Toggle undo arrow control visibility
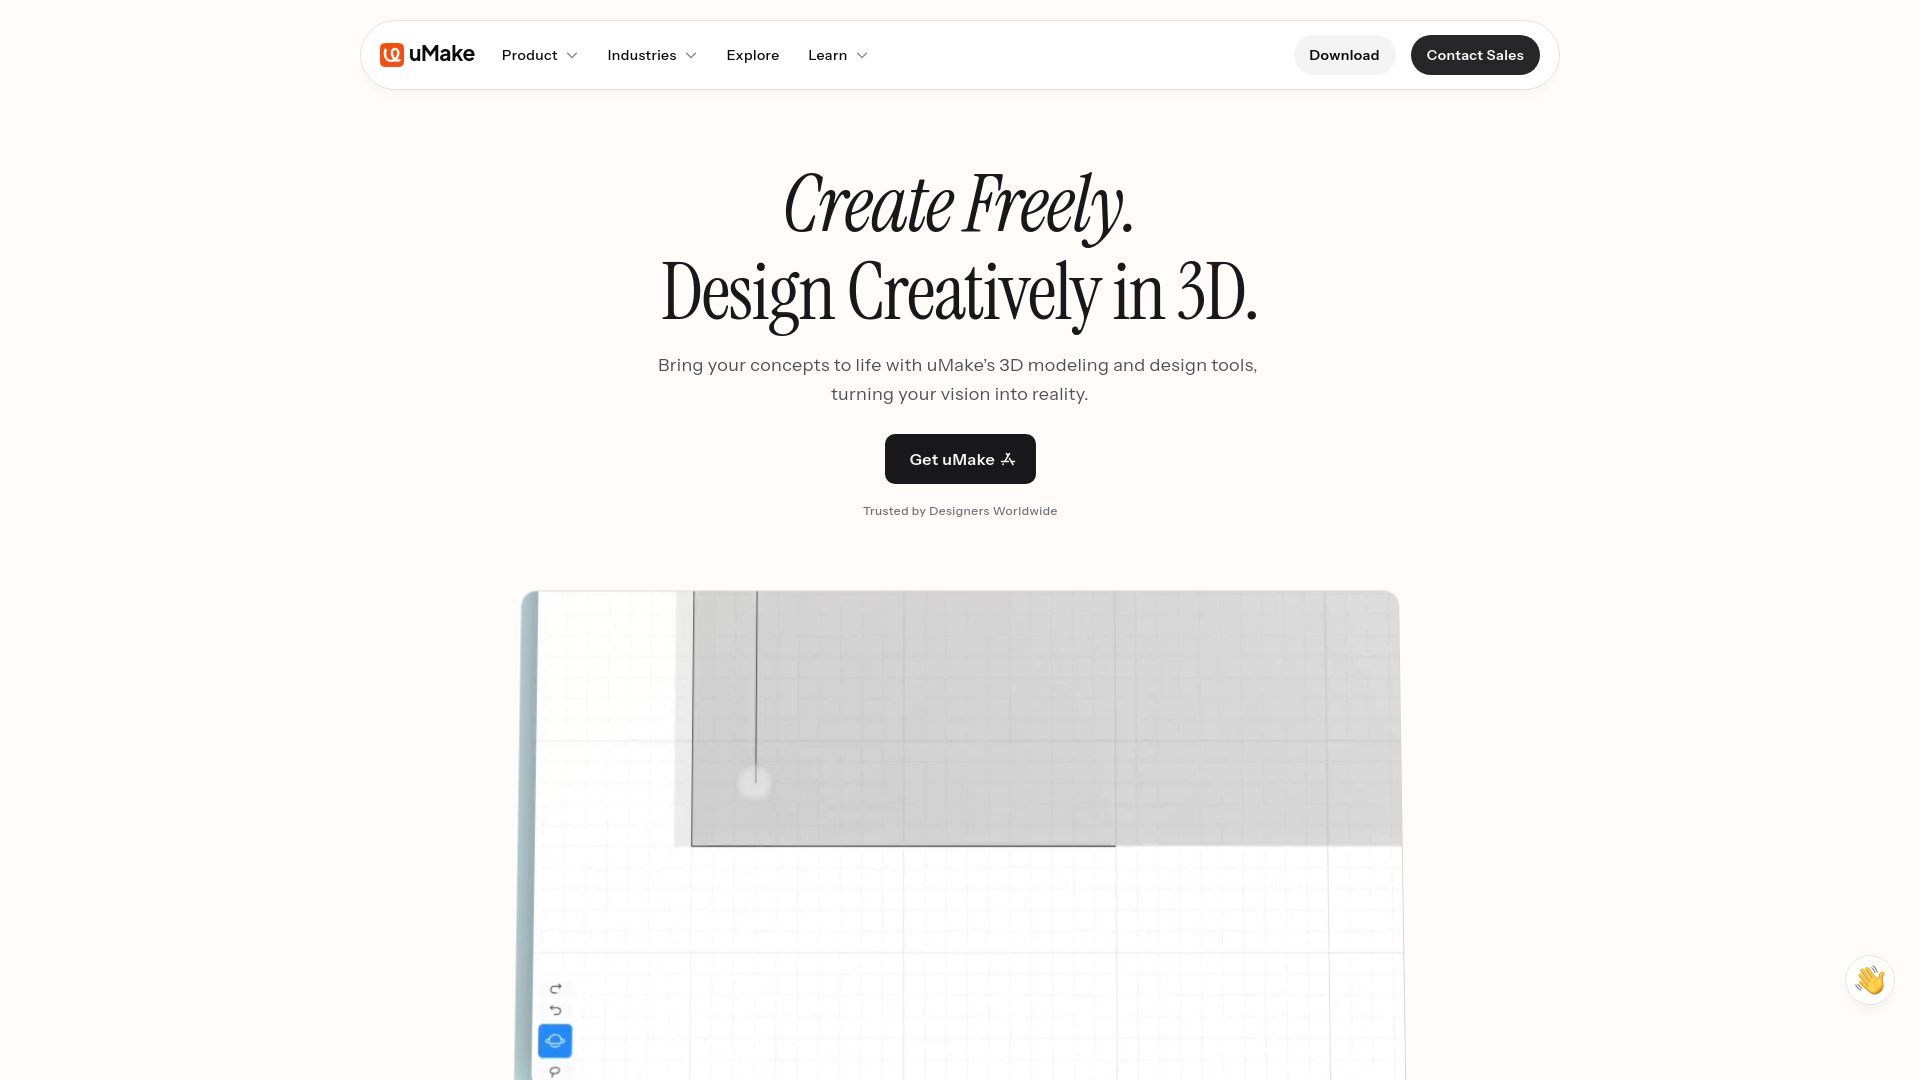 coord(554,1009)
